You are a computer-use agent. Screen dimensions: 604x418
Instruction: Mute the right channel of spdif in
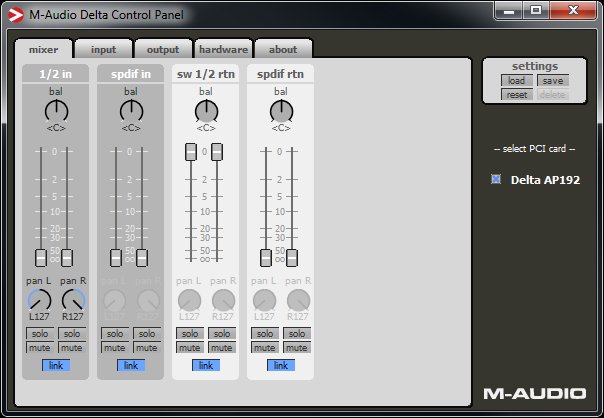[x=147, y=347]
